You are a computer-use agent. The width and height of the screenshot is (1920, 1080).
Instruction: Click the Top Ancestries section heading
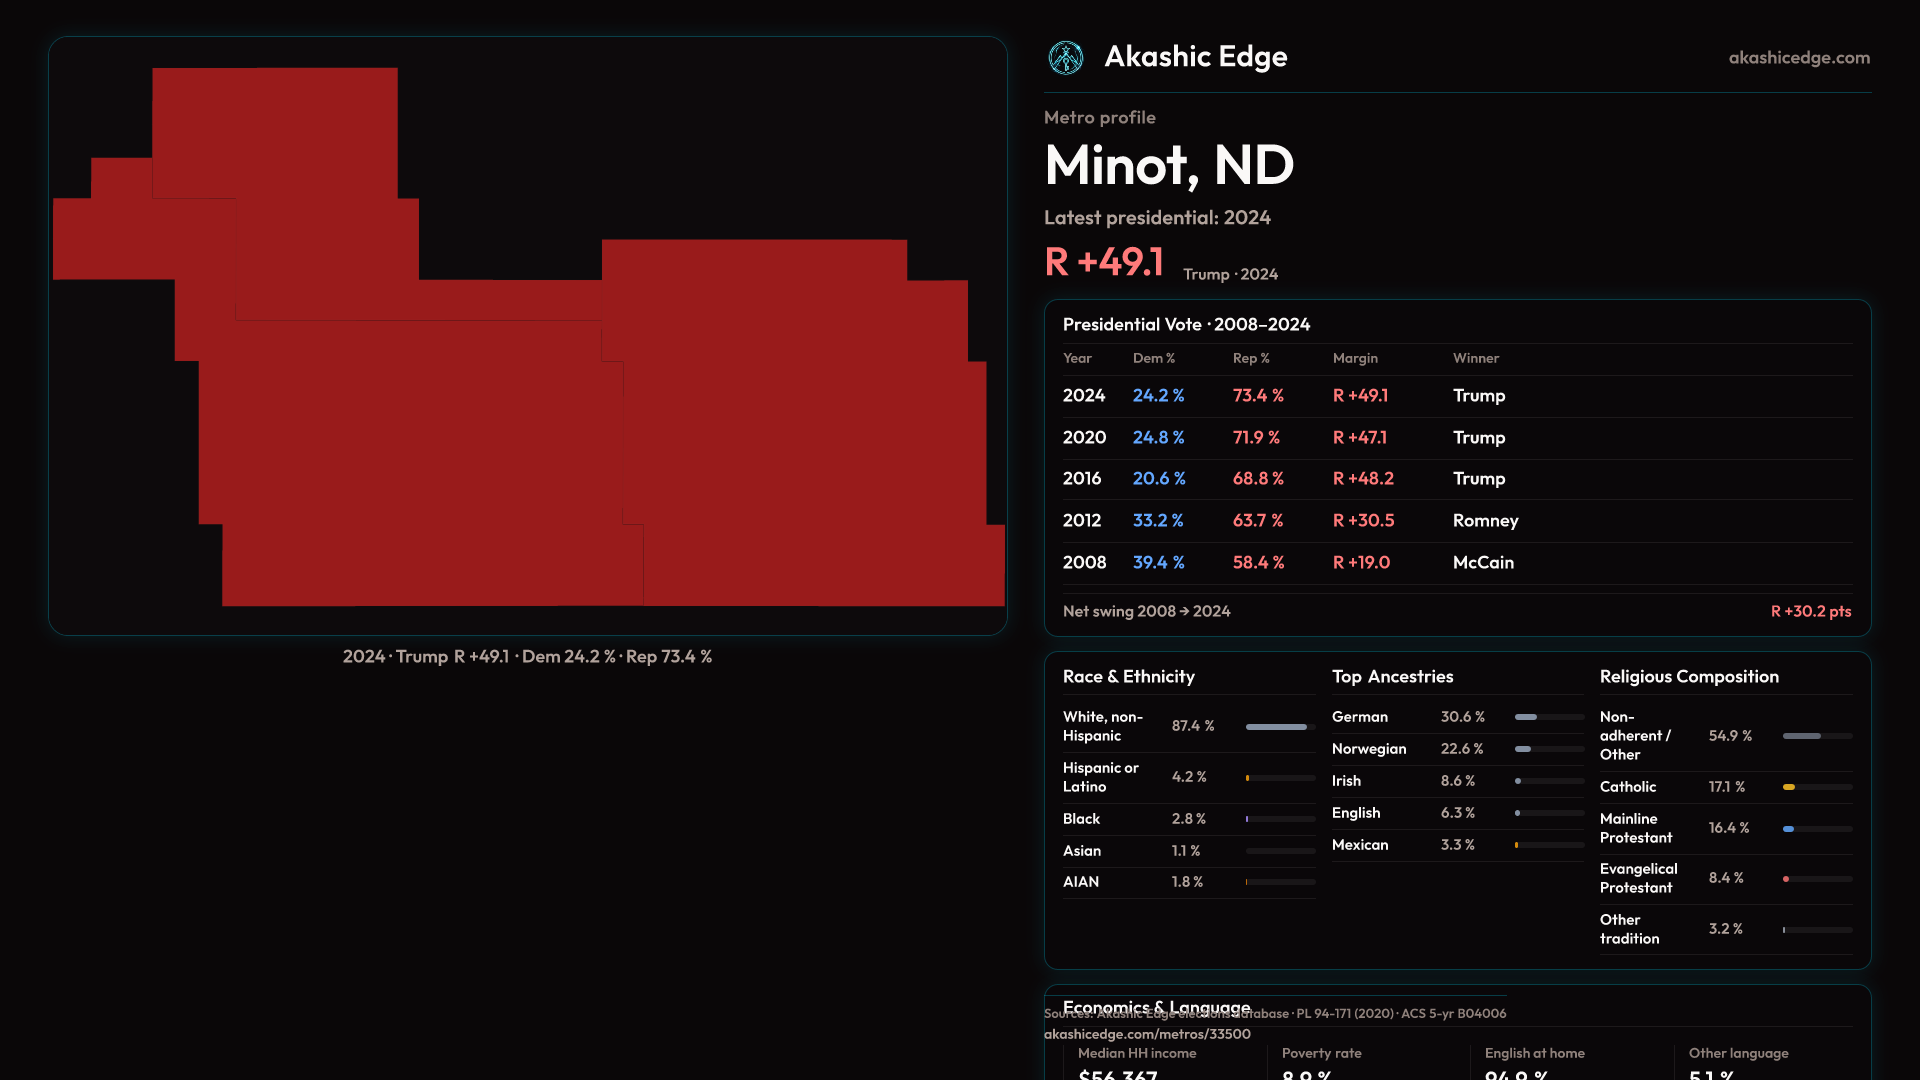click(x=1392, y=677)
